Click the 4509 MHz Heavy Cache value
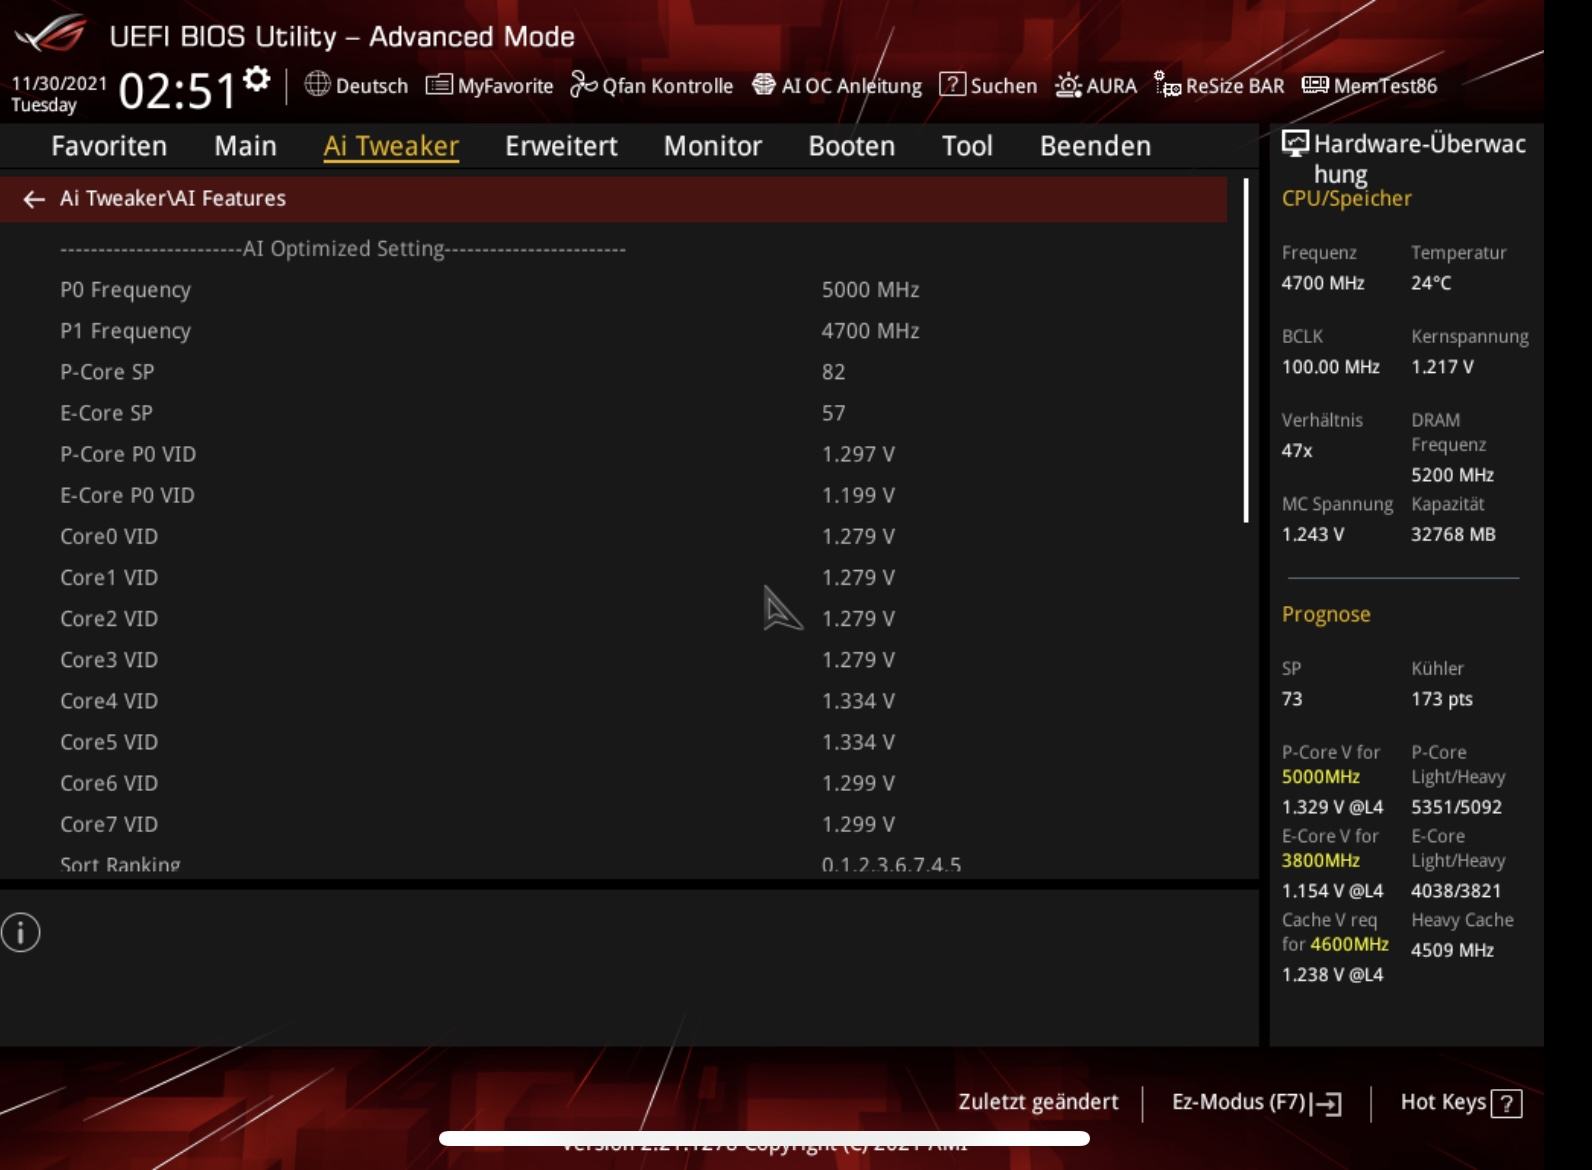The width and height of the screenshot is (1592, 1170). (x=1452, y=950)
